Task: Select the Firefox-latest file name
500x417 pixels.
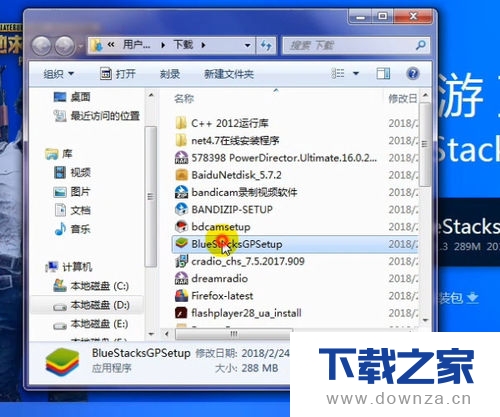Action: pyautogui.click(x=222, y=296)
